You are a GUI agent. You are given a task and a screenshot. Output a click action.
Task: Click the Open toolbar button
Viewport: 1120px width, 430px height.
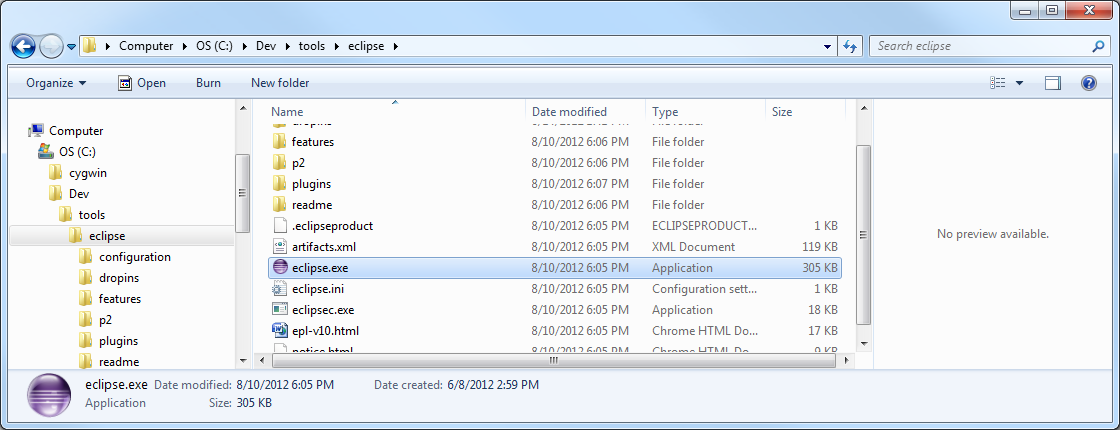click(x=141, y=83)
